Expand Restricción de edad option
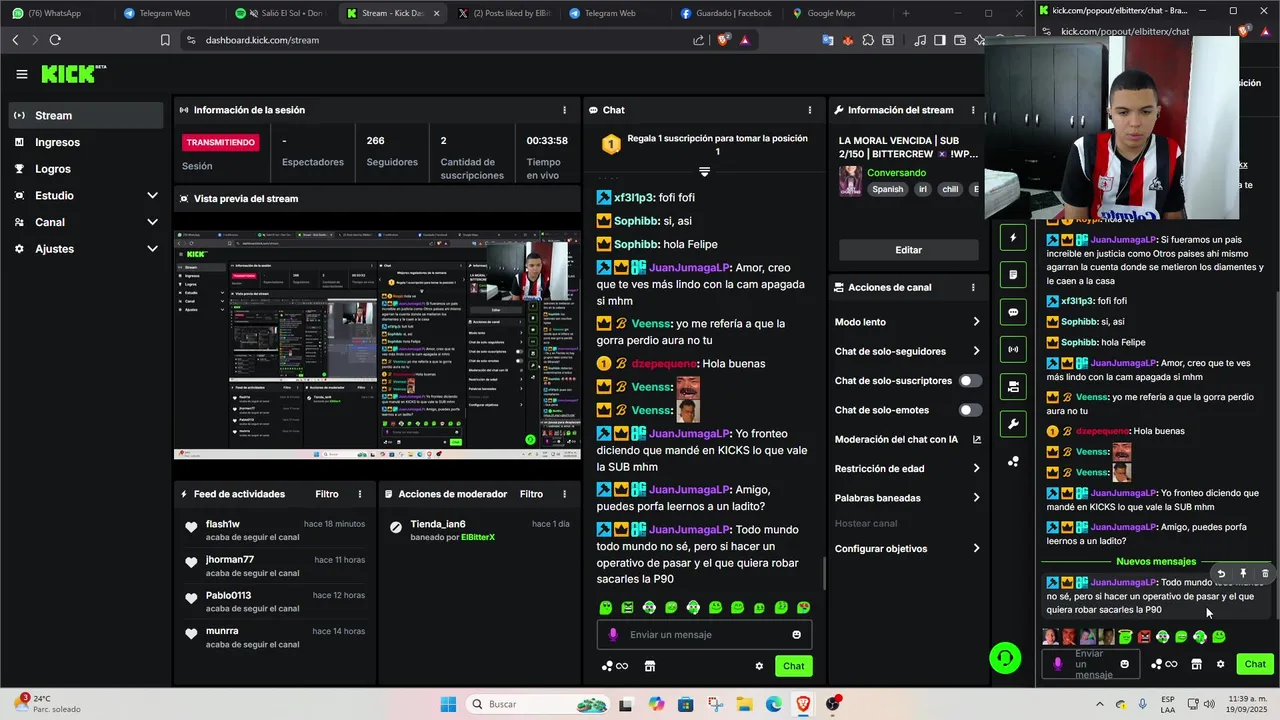The height and width of the screenshot is (720, 1280). pyautogui.click(x=908, y=468)
